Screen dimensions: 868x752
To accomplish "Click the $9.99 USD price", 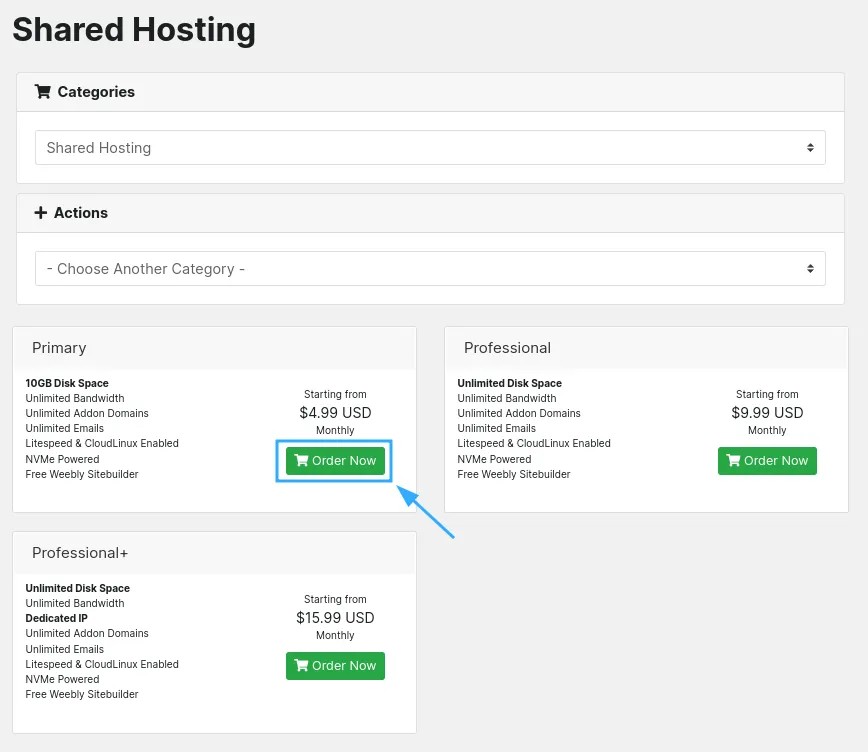I will (767, 413).
